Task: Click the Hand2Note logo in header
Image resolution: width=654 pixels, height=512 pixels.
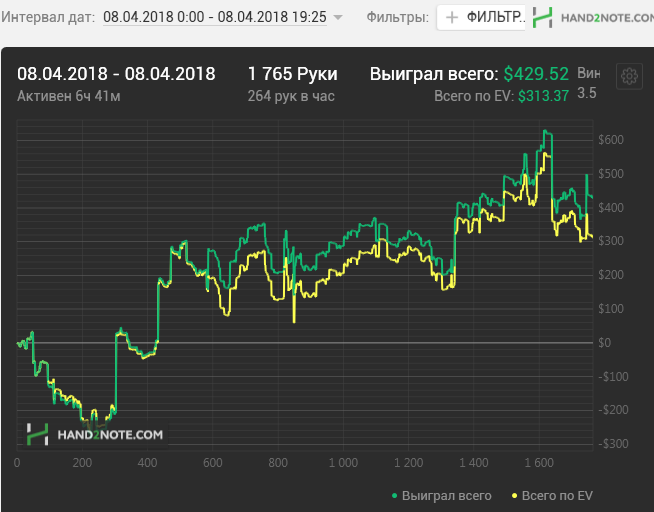Action: [x=593, y=18]
